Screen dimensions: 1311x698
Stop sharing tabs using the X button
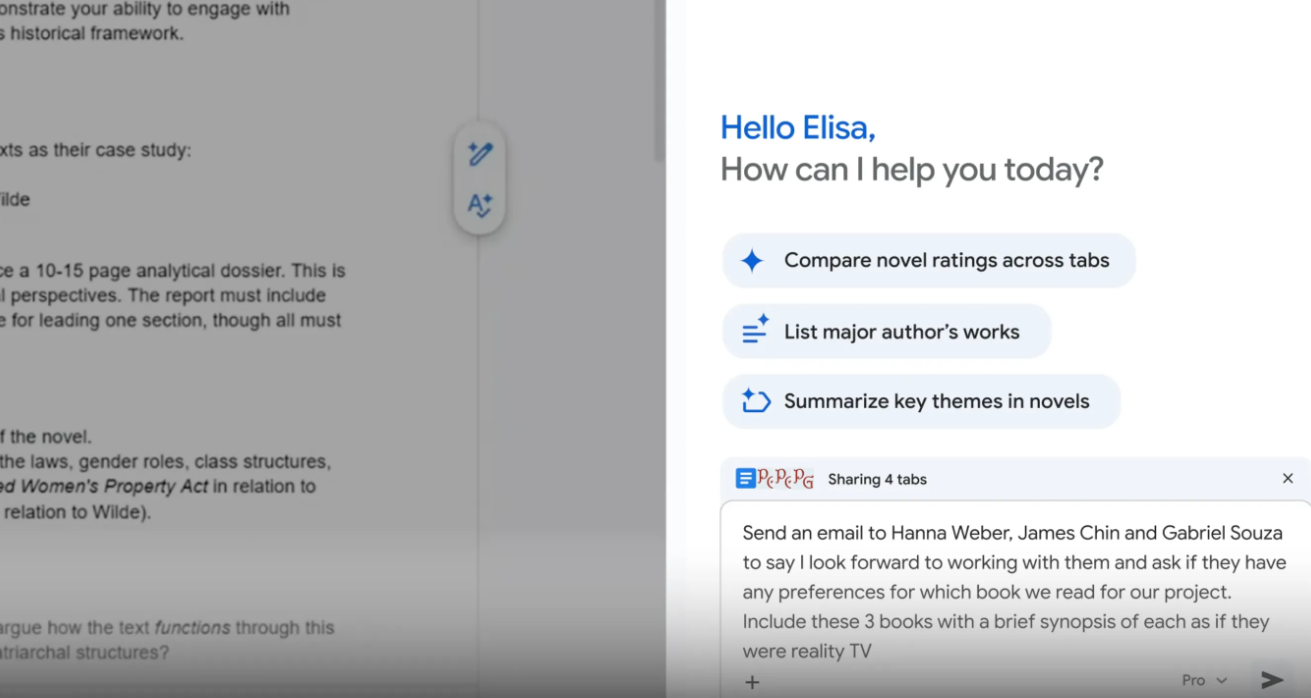tap(1287, 479)
